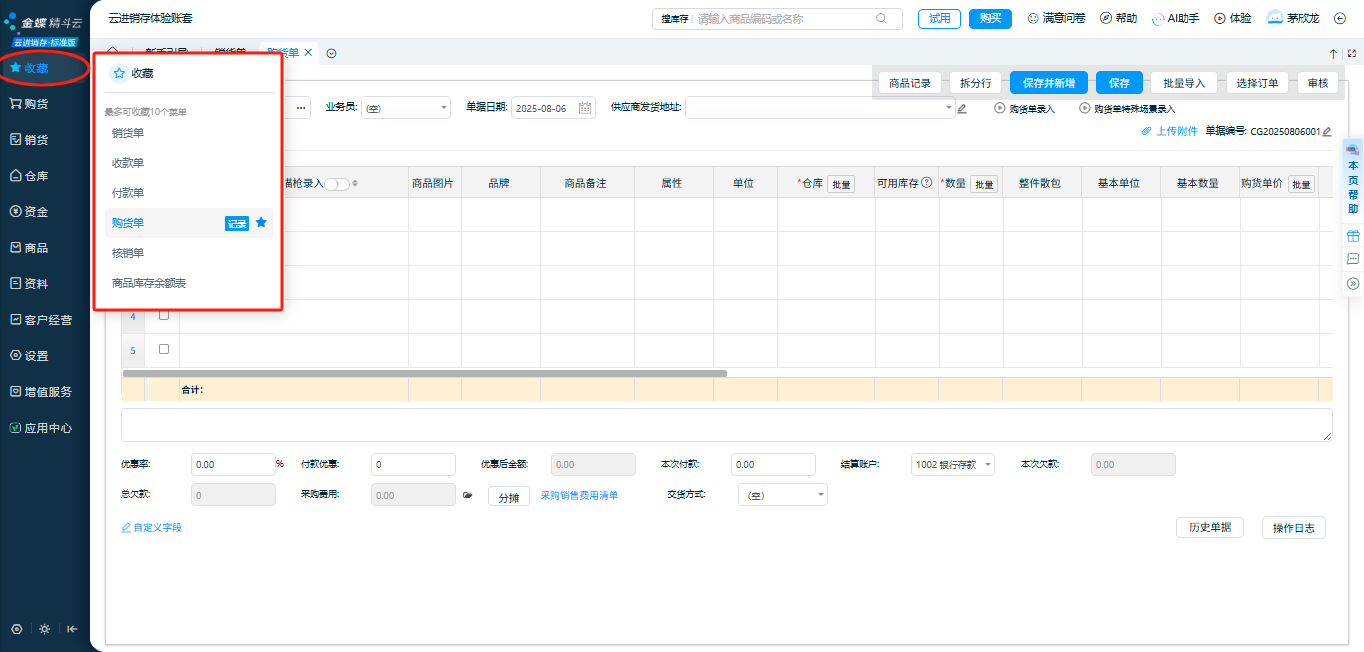Click the search magnifier icon
Screen dimensions: 1364x652
point(881,18)
